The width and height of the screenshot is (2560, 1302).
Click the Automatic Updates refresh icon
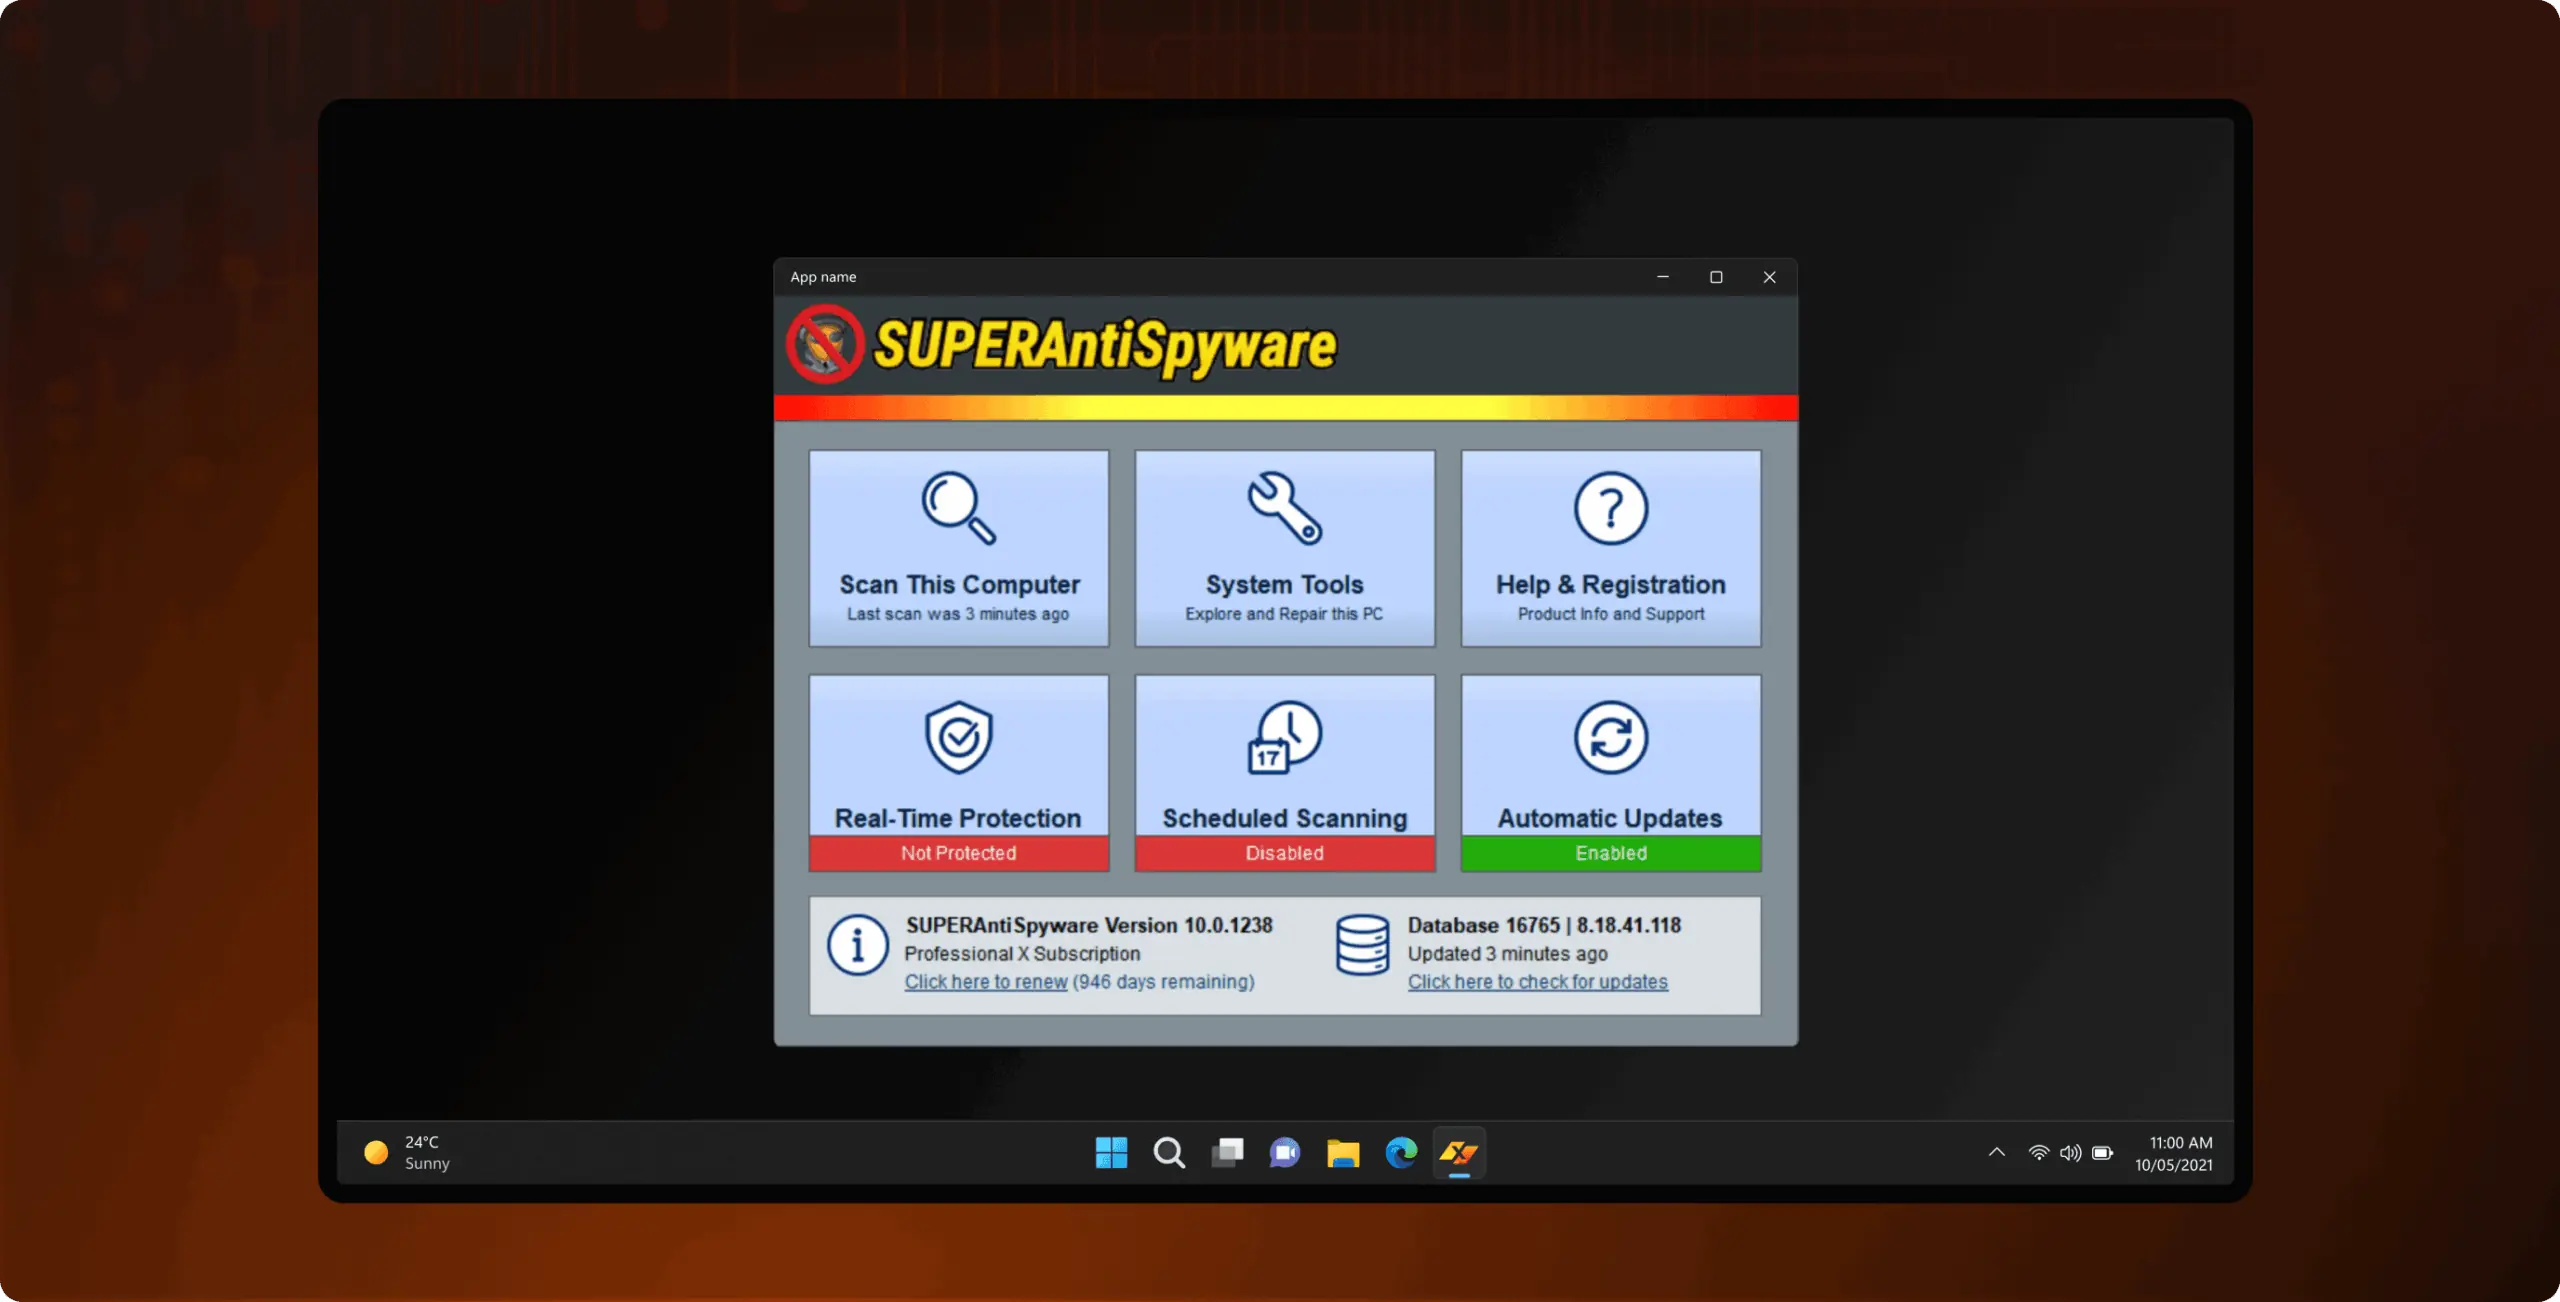pos(1611,737)
